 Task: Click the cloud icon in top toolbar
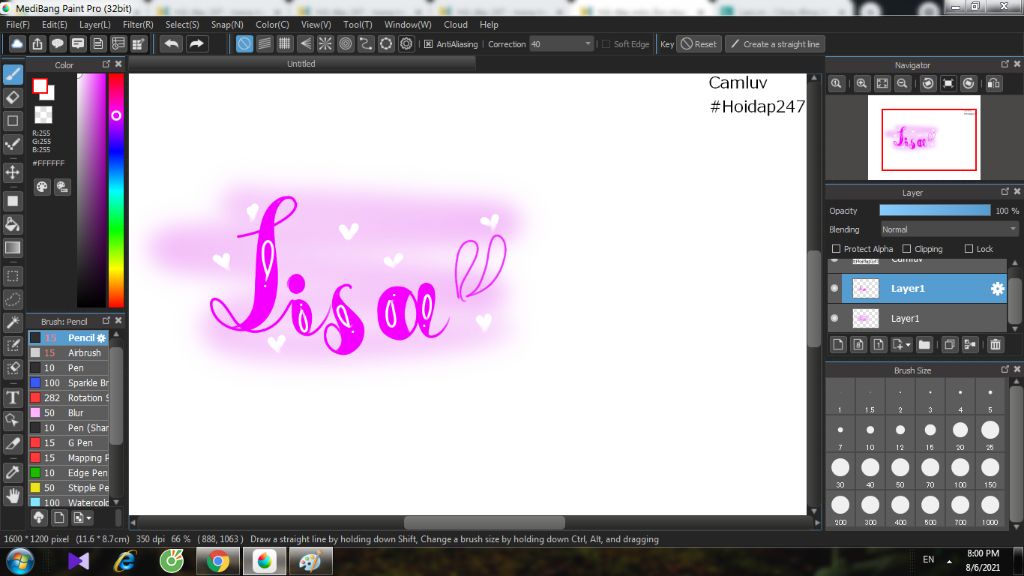pyautogui.click(x=17, y=44)
